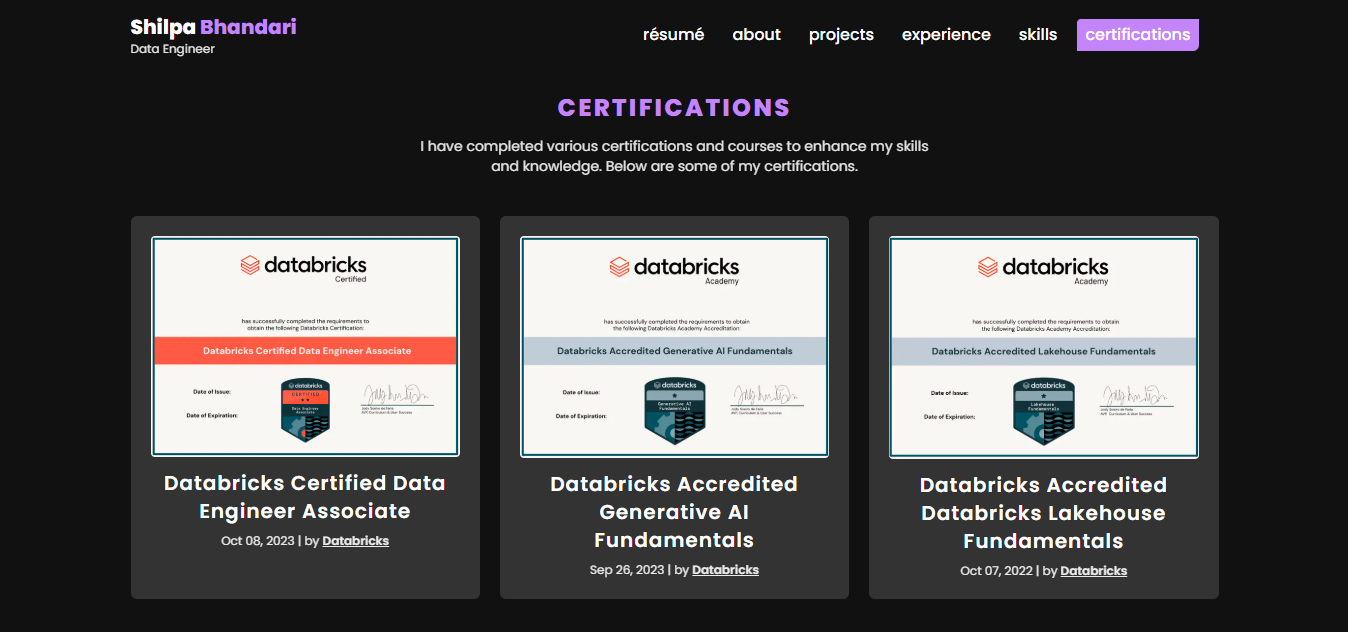This screenshot has width=1348, height=632.
Task: Click the 'Databricks Certified Data Engineer Associate' card title
Action: click(305, 497)
